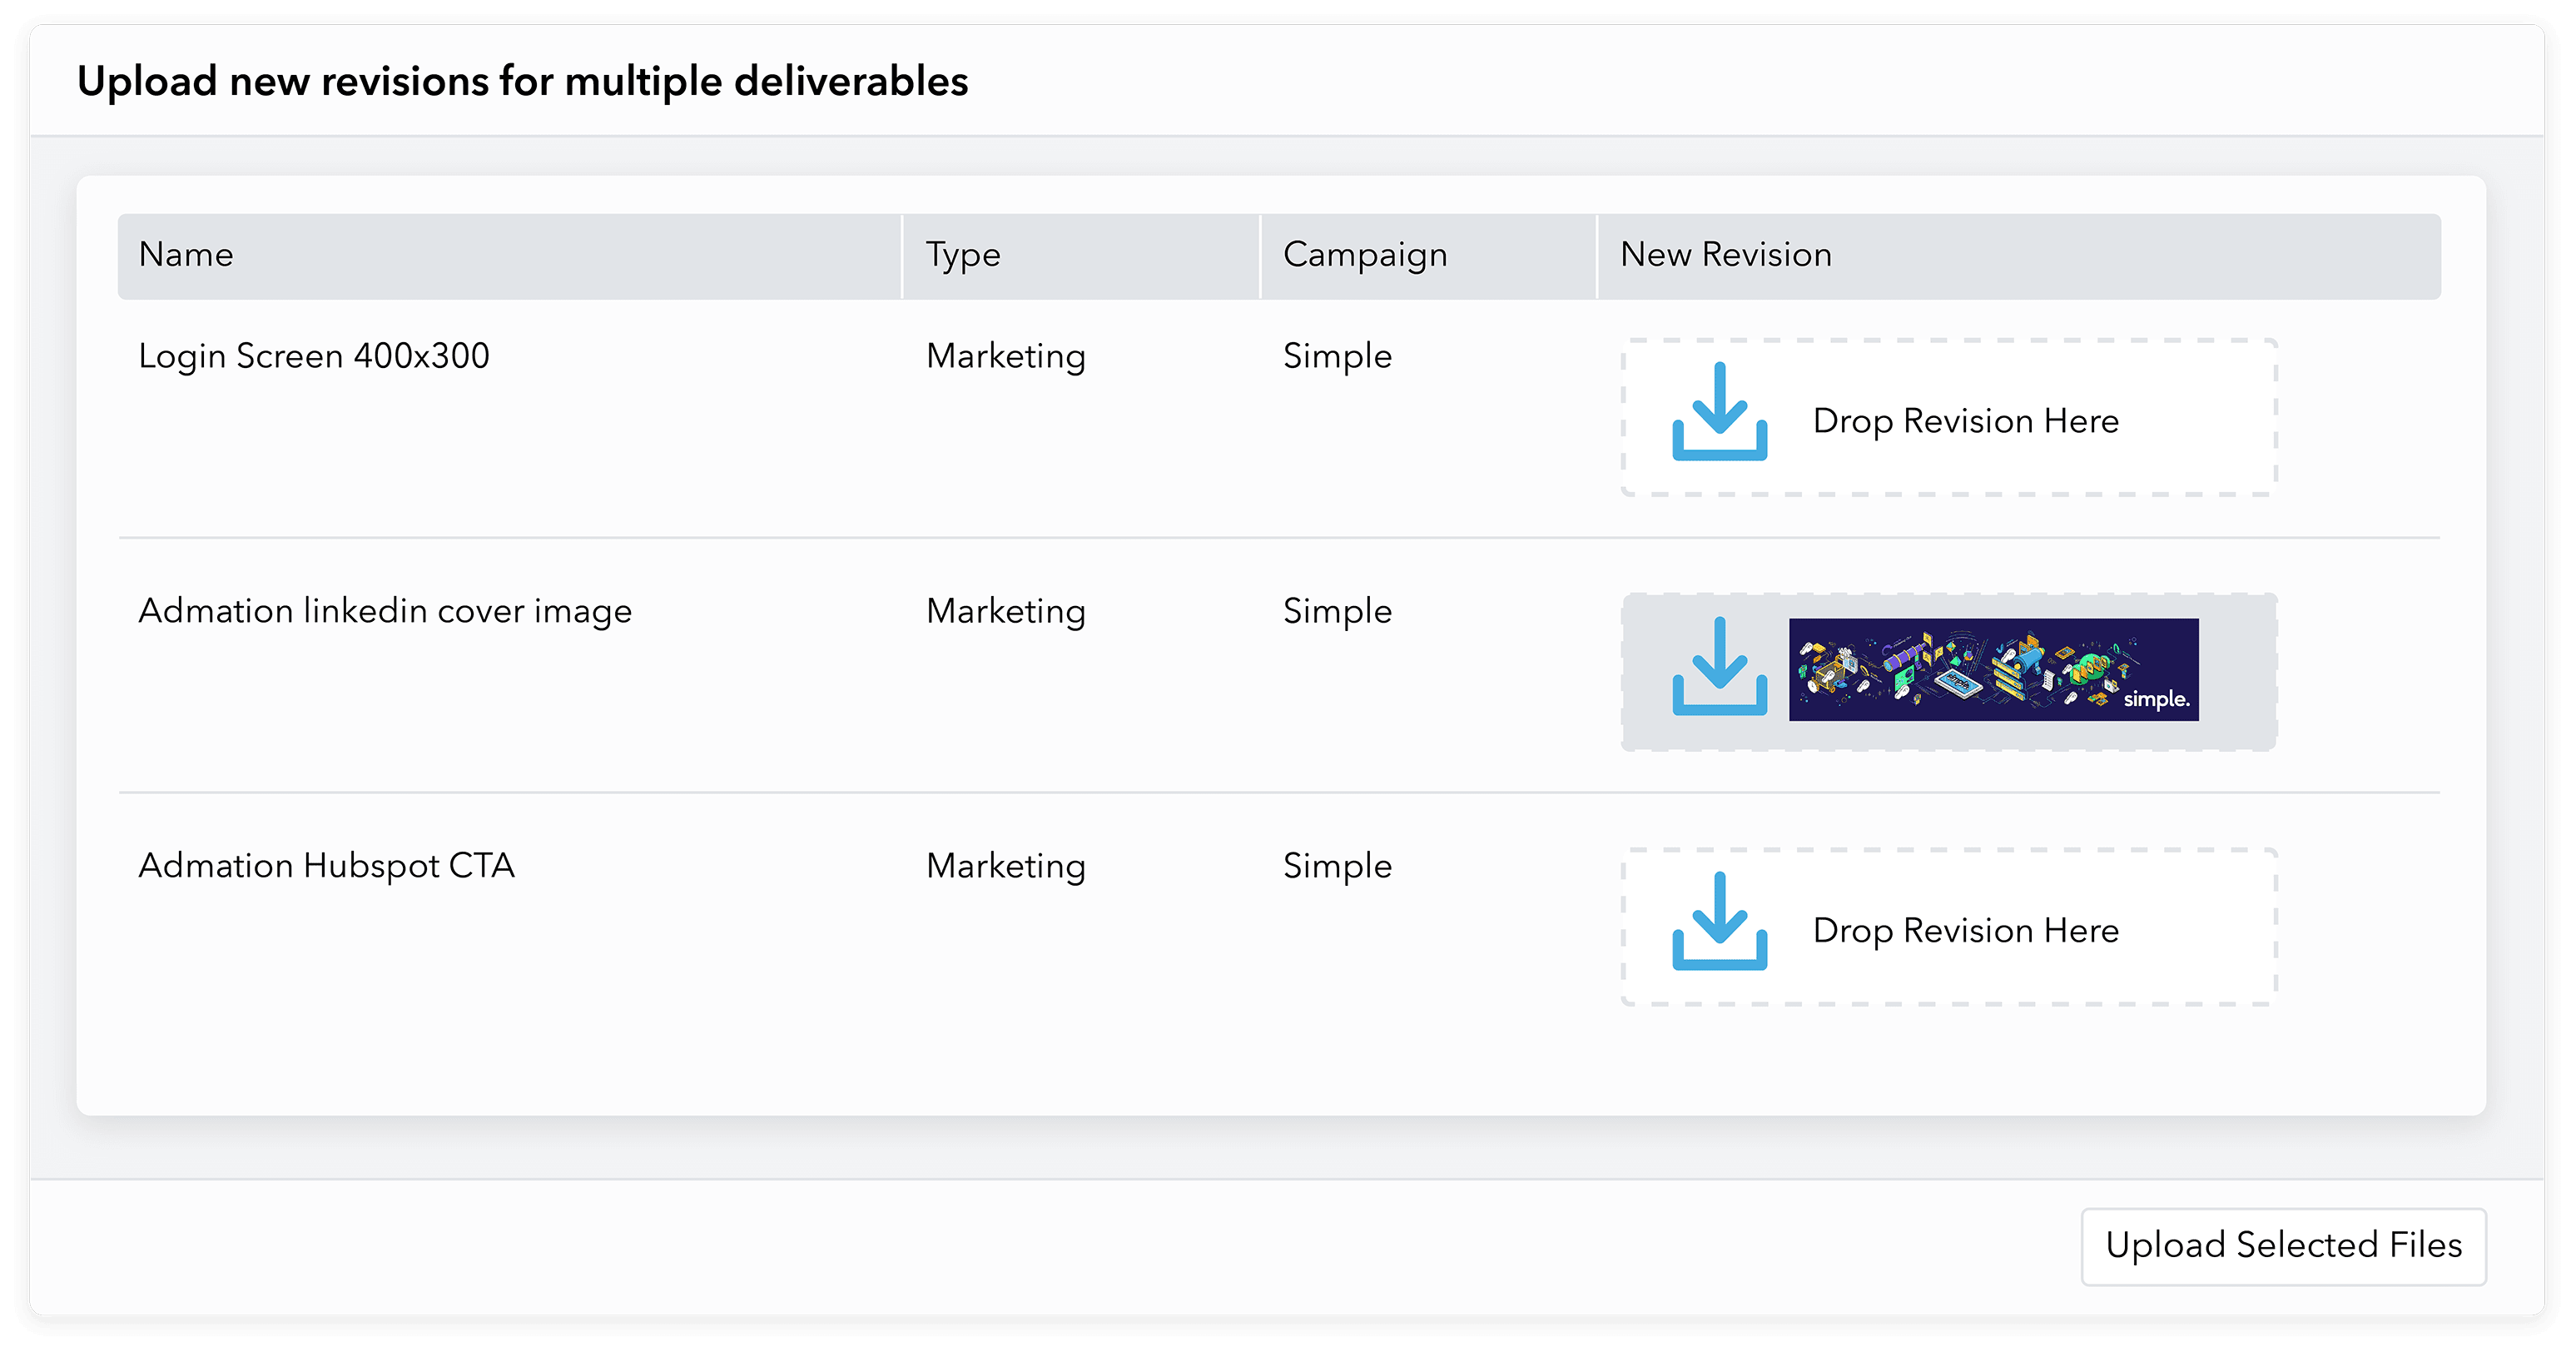Click Marketing type in Login Screen row

(x=1005, y=356)
